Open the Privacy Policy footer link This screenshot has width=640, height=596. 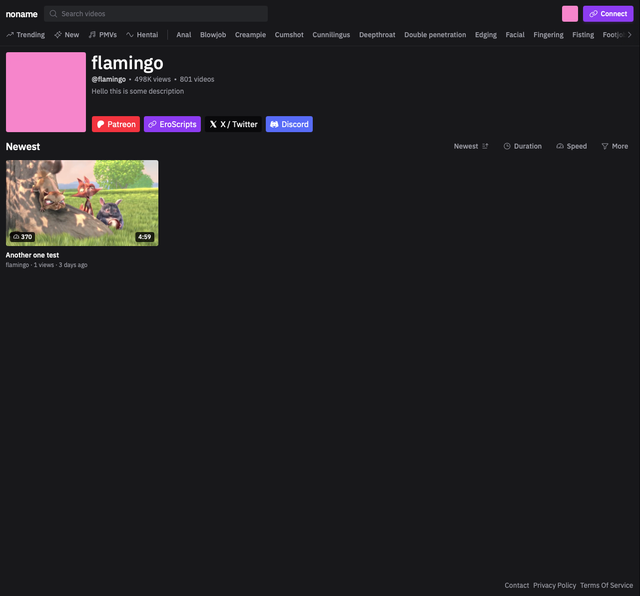pyautogui.click(x=554, y=585)
